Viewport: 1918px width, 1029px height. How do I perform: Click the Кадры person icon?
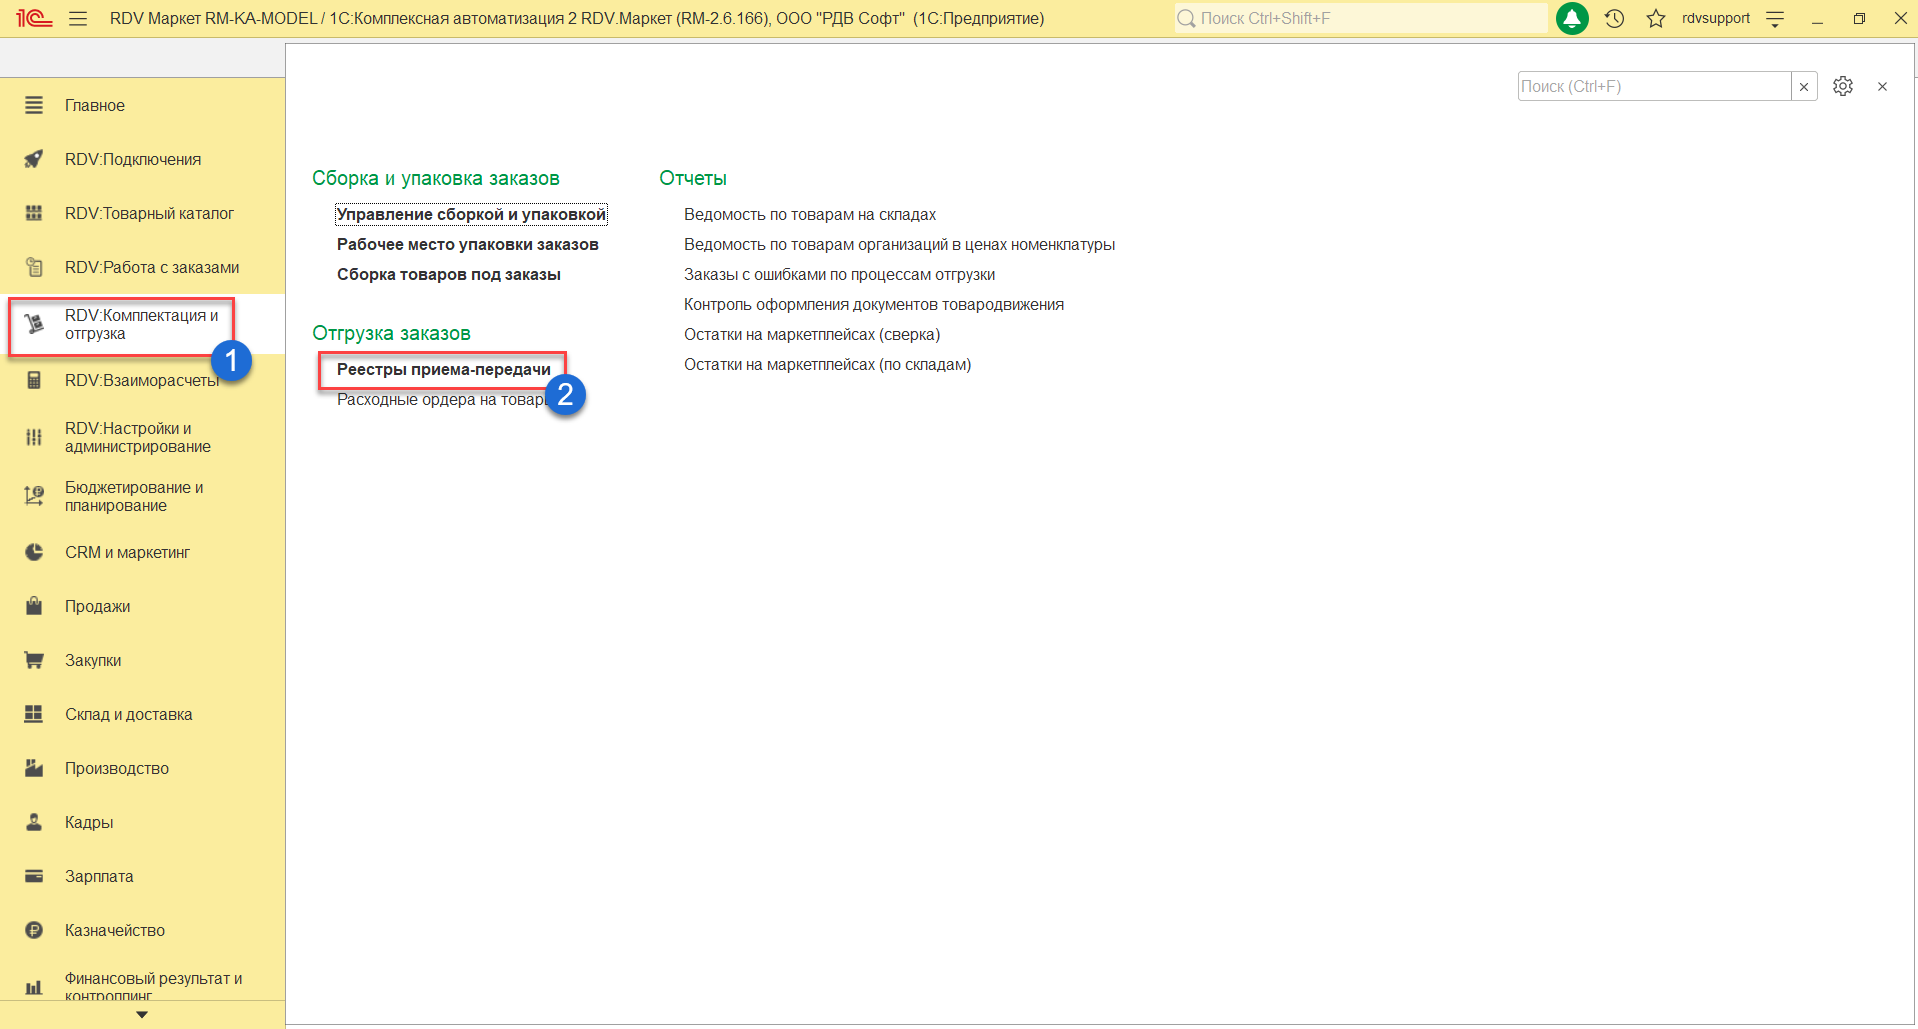[34, 822]
